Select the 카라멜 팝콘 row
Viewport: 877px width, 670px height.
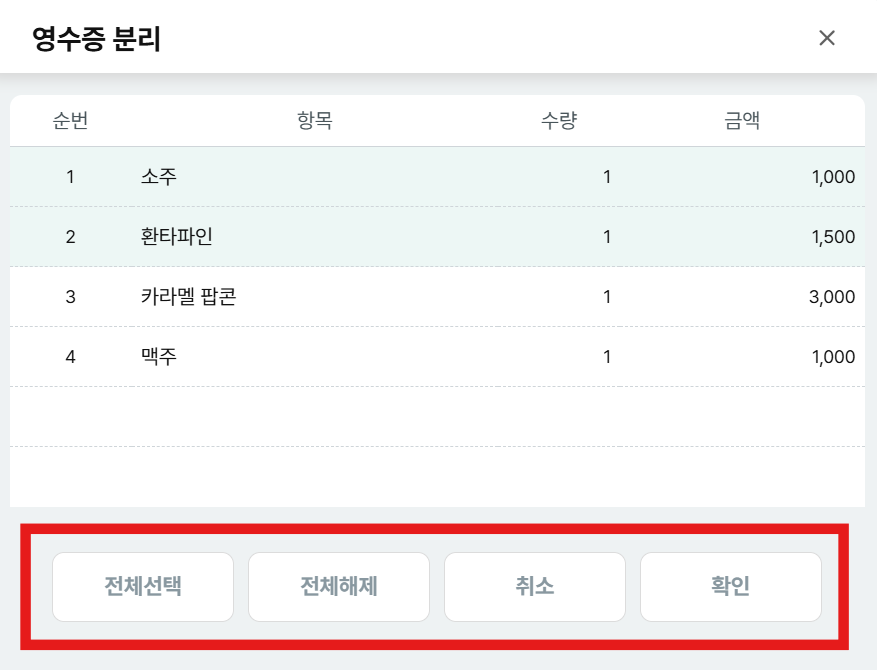point(188,297)
